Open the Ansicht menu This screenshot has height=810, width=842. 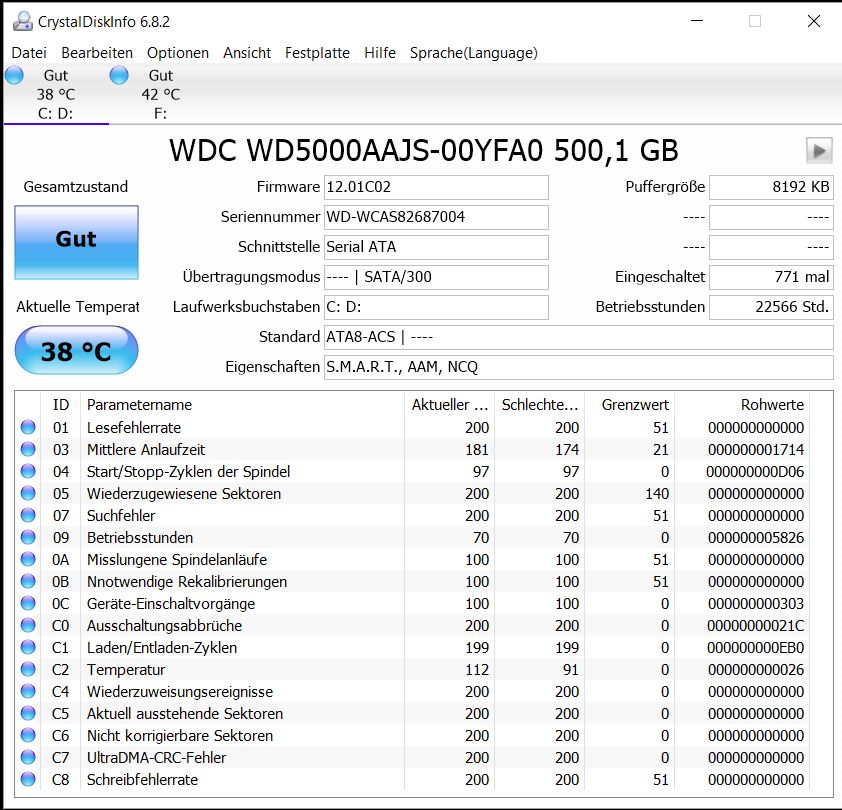(247, 53)
